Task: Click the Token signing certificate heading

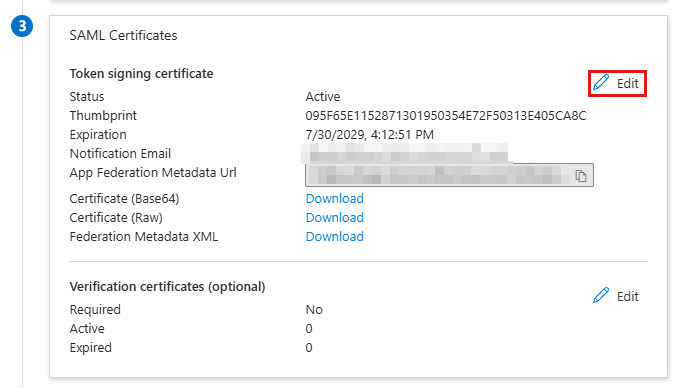Action: 141,73
